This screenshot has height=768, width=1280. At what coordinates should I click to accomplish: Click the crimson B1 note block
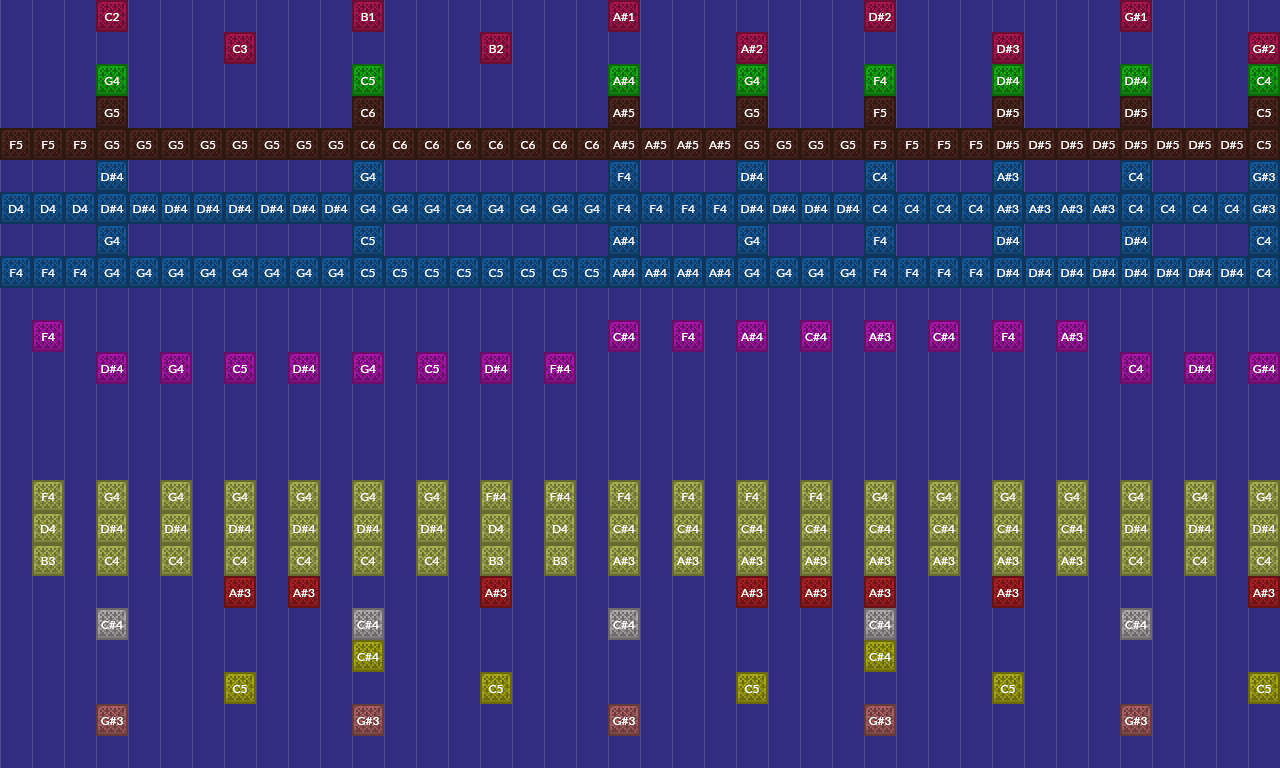pos(368,17)
